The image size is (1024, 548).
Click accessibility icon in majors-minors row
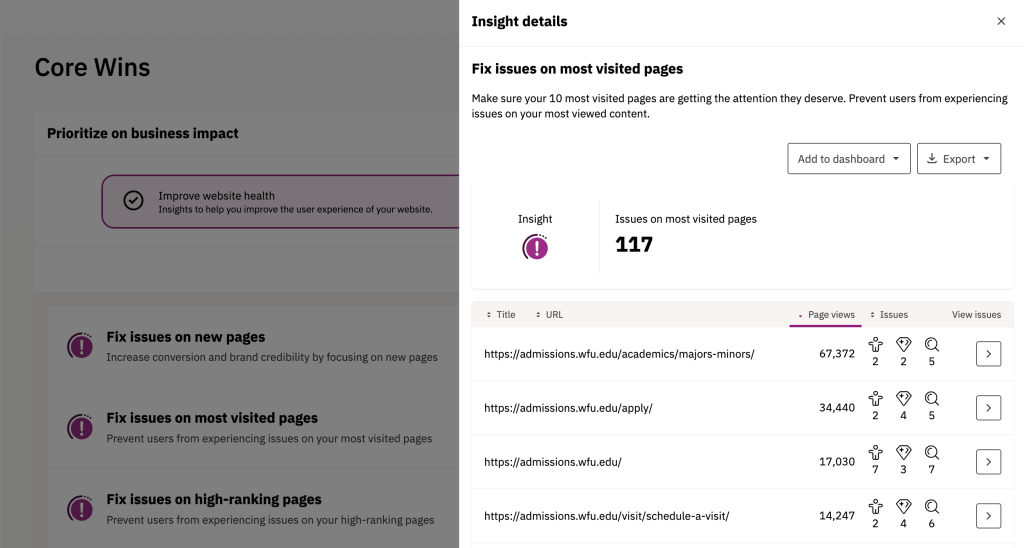tap(876, 345)
